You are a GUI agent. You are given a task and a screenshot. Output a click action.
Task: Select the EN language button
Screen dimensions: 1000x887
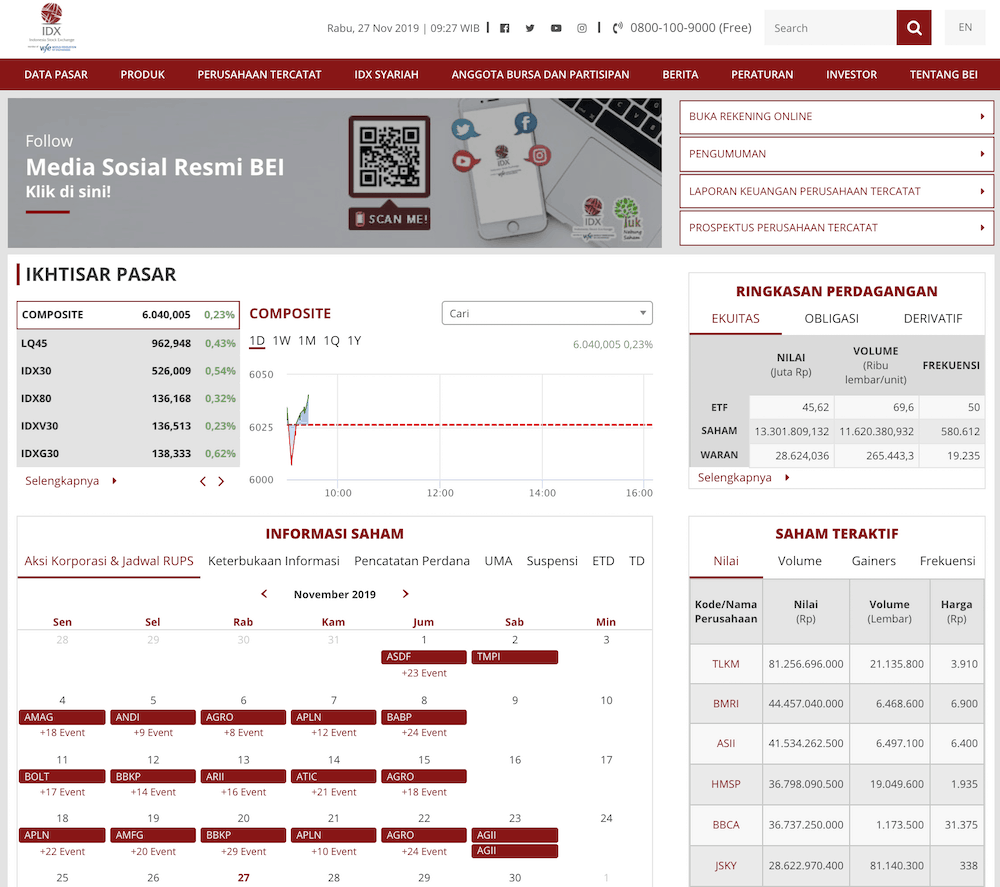964,27
